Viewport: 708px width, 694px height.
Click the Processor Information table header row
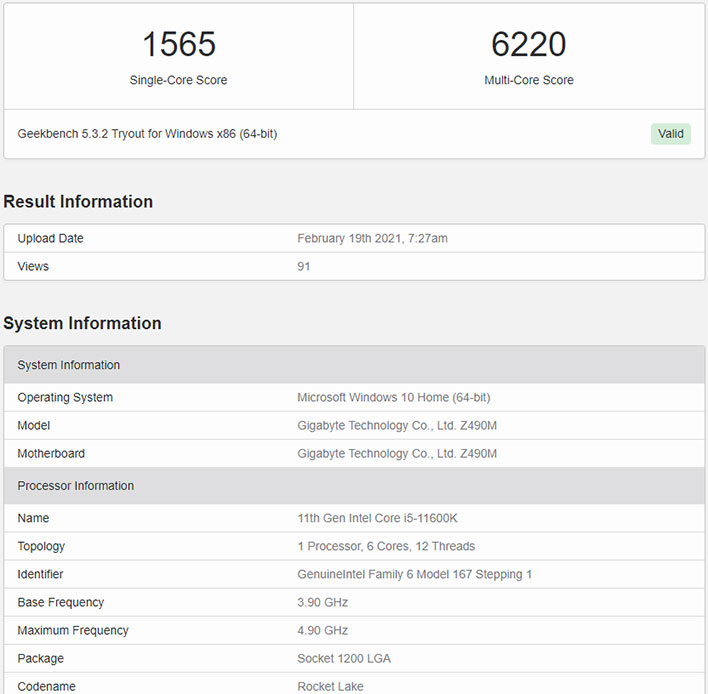[x=354, y=486]
